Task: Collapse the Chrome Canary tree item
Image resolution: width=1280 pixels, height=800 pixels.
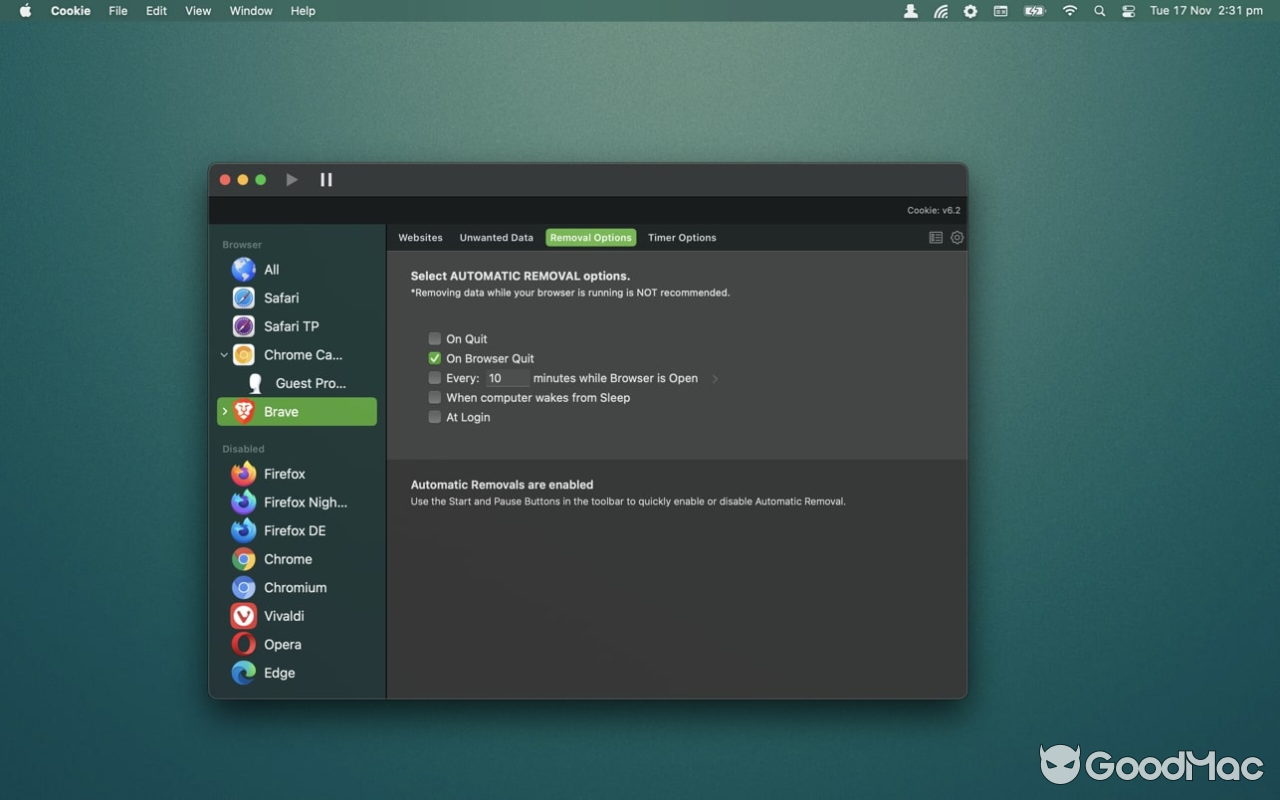Action: click(x=224, y=355)
